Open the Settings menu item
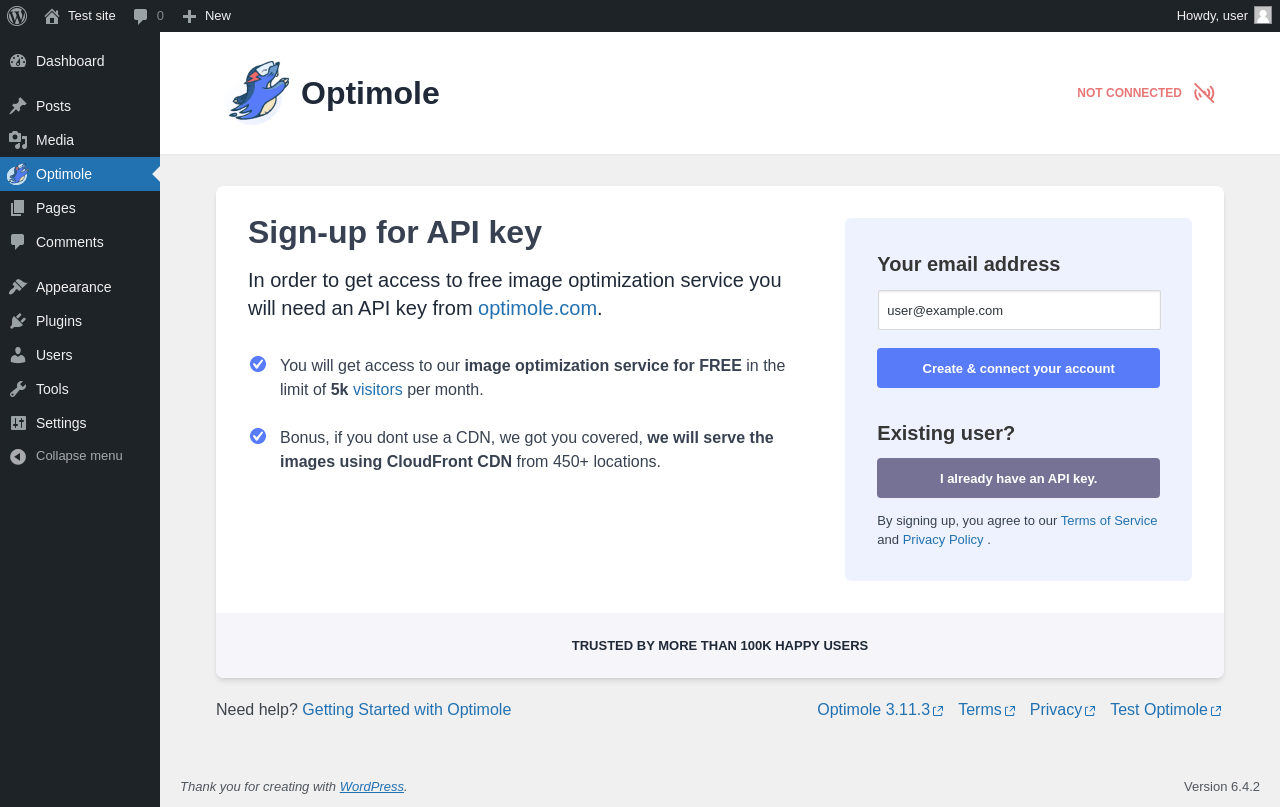 click(x=61, y=423)
